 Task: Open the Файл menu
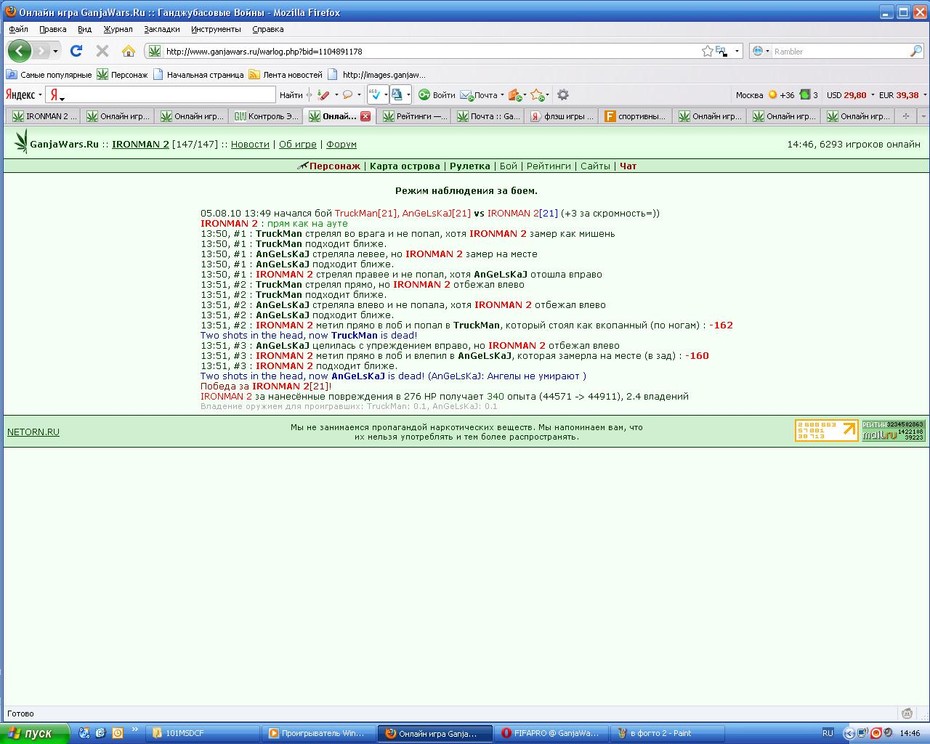[18, 29]
